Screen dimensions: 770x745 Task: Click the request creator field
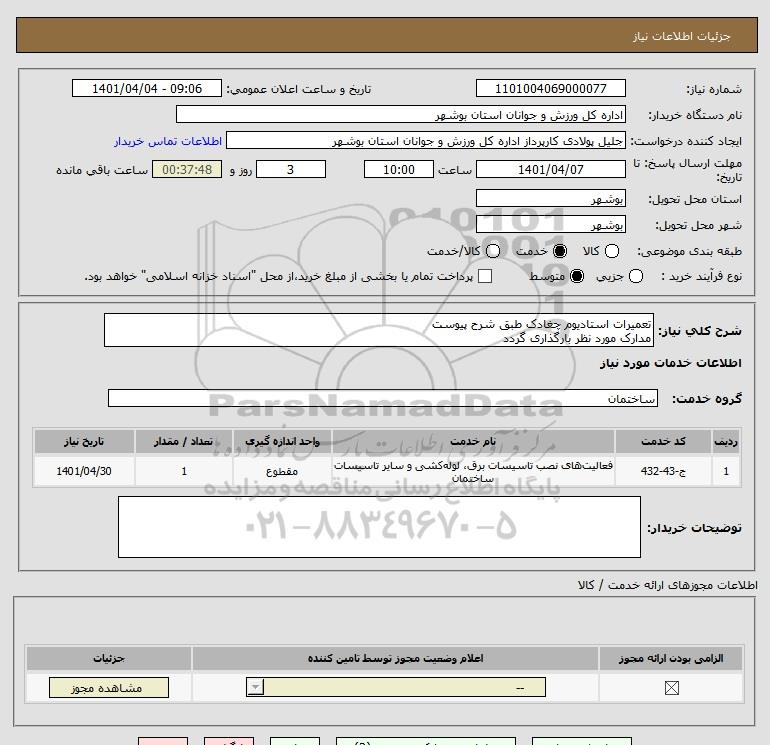426,140
